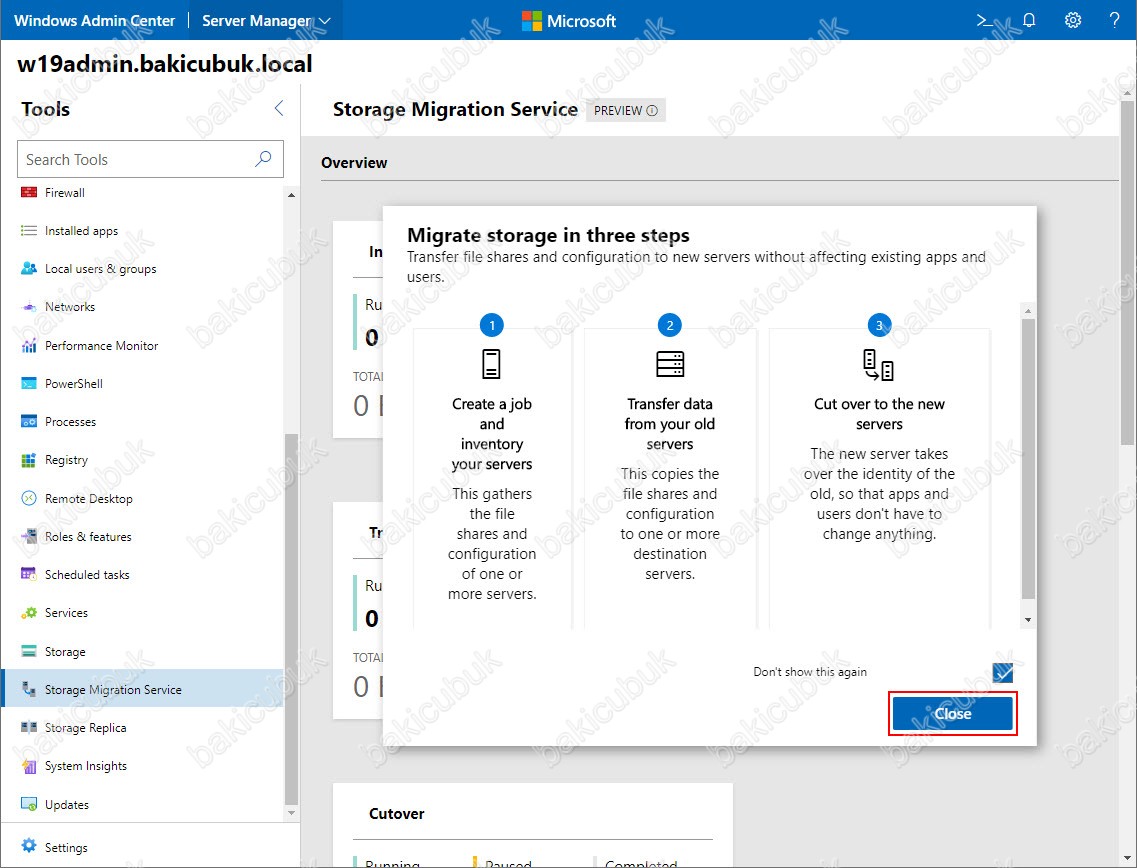Open the Registry tool icon
Screen dimensions: 1137x868
point(29,460)
